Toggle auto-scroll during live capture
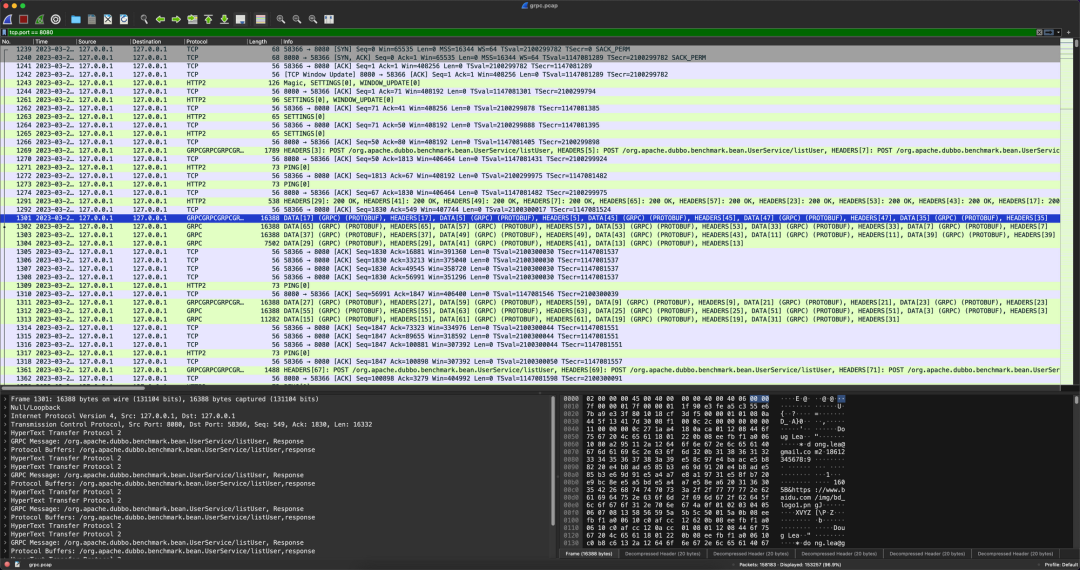Screen dimensions: 1080x570 (x=240, y=19)
